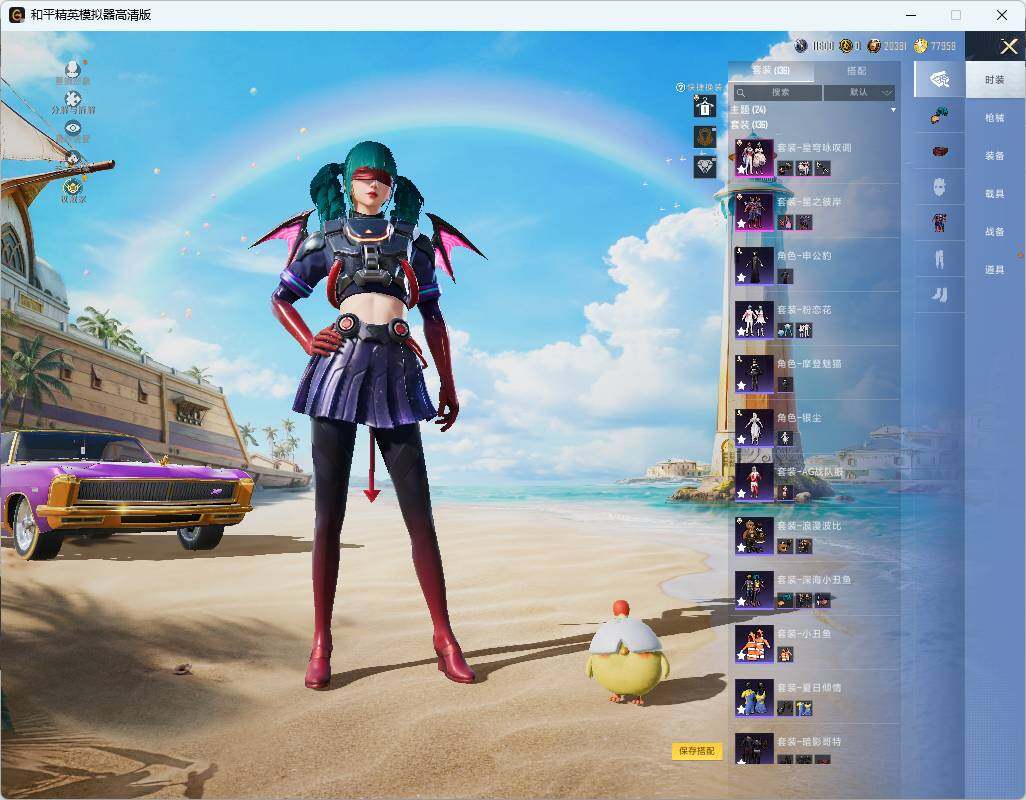This screenshot has height=800, width=1026.
Task: Click second small piece icon under 粉恋花
Action: click(x=804, y=330)
